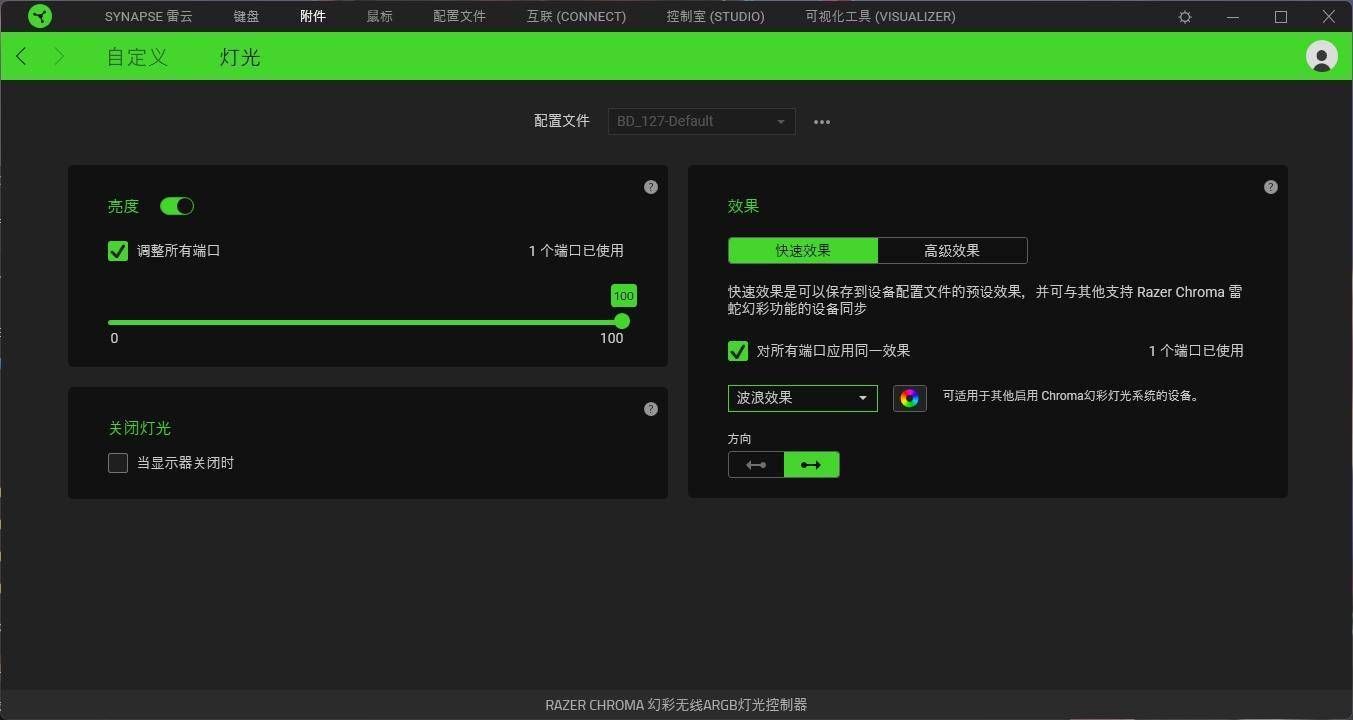Click the 效果 heading

[744, 206]
